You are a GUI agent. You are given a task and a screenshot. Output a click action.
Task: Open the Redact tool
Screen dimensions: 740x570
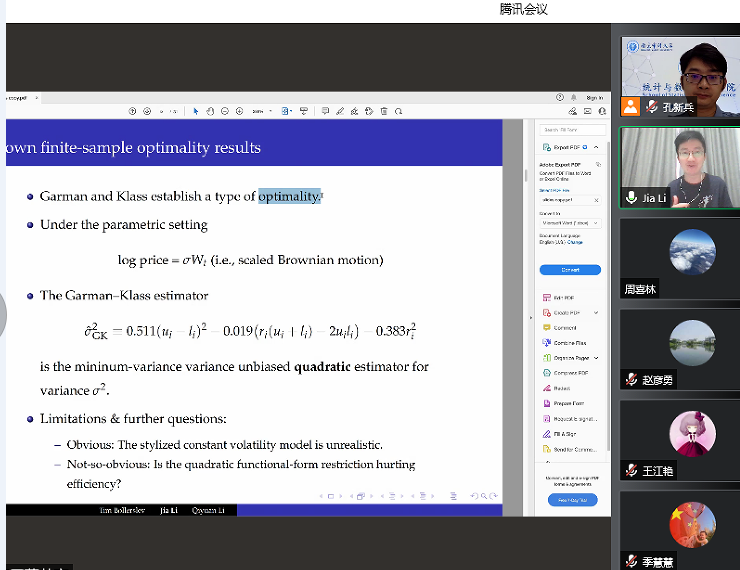click(561, 388)
